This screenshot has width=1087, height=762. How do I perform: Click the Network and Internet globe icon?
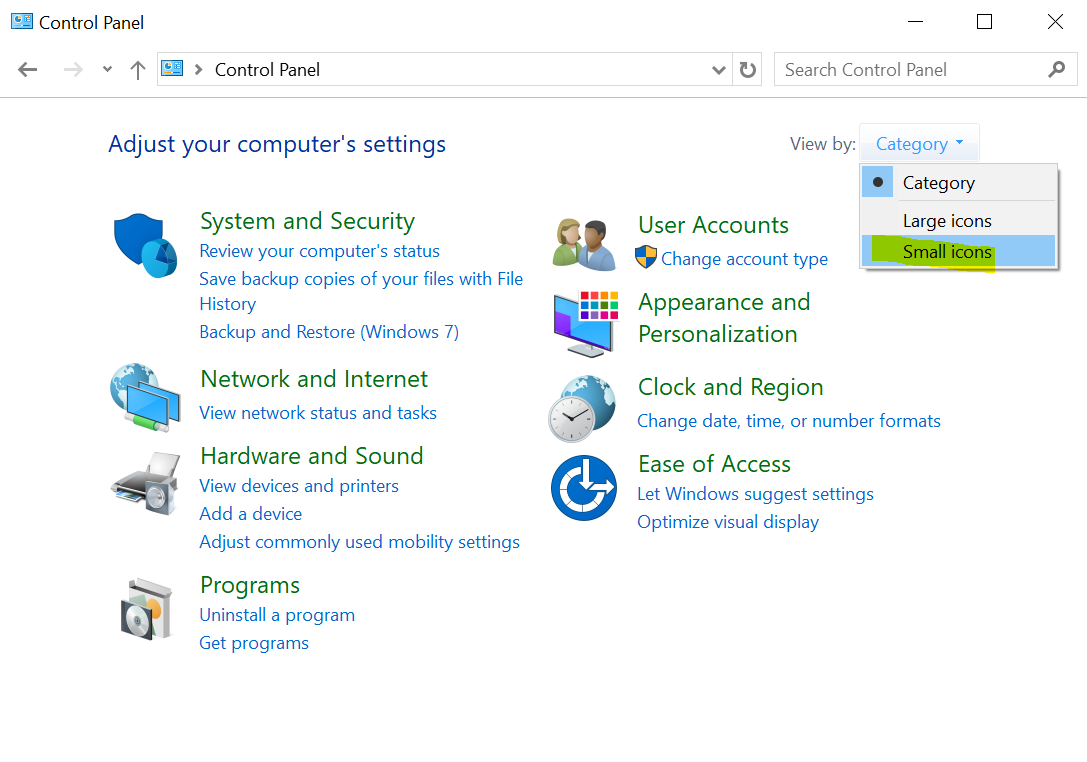pyautogui.click(x=145, y=397)
